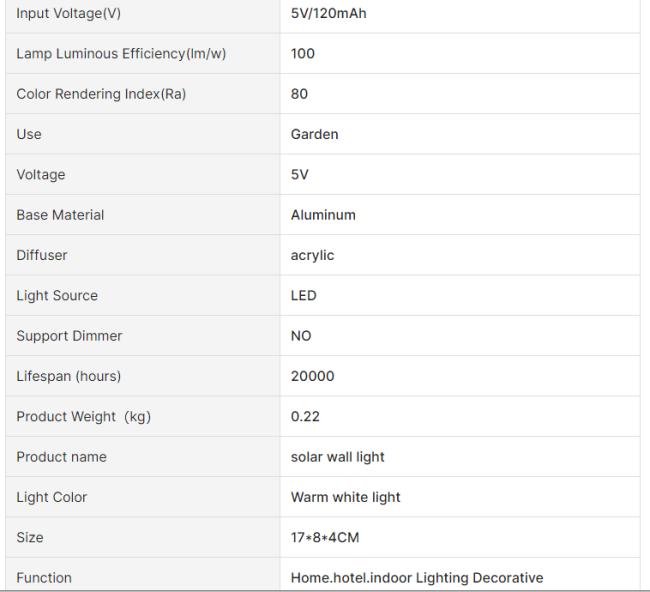Image resolution: width=650 pixels, height=592 pixels.
Task: Click the value 80 for color rendering
Action: tap(299, 94)
